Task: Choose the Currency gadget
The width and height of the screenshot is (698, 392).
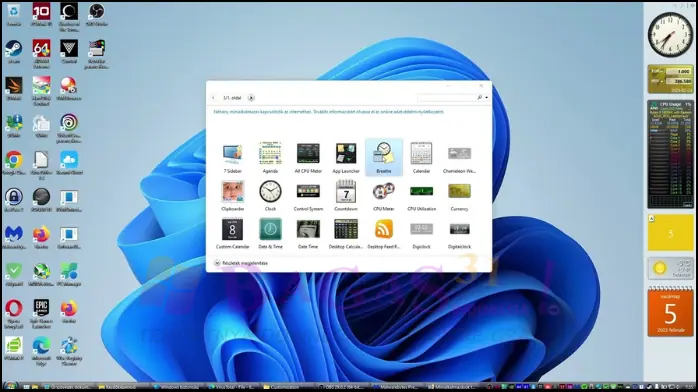Action: tap(459, 196)
